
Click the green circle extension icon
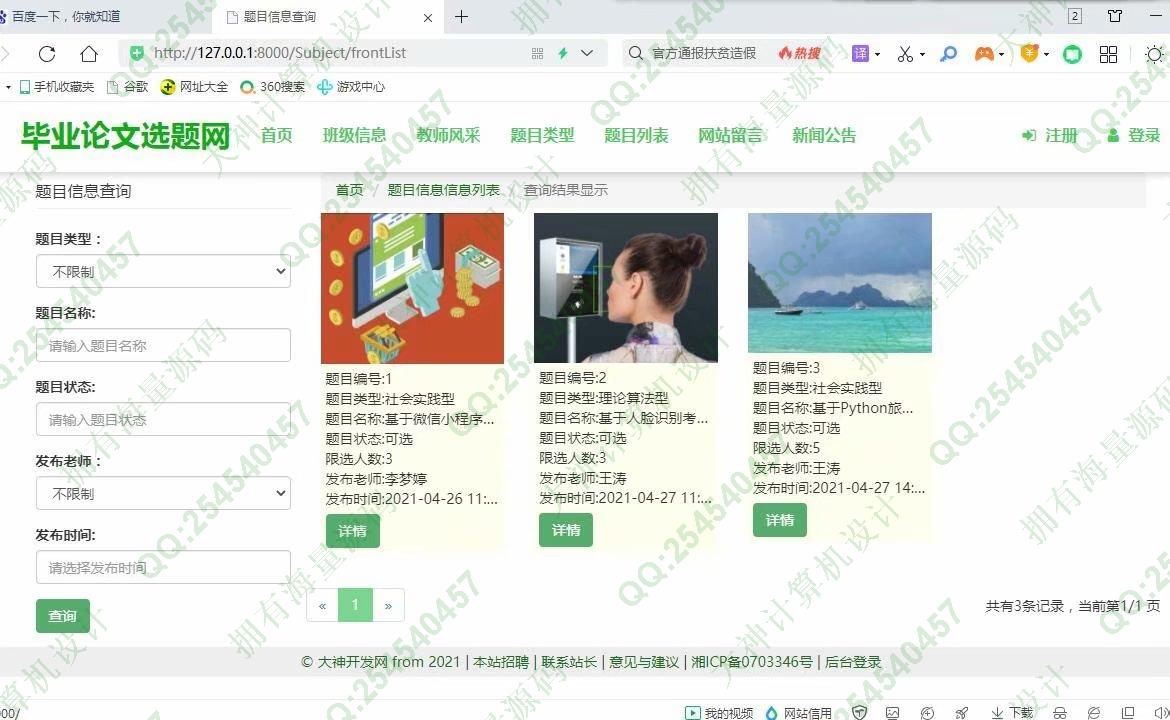tap(1072, 54)
